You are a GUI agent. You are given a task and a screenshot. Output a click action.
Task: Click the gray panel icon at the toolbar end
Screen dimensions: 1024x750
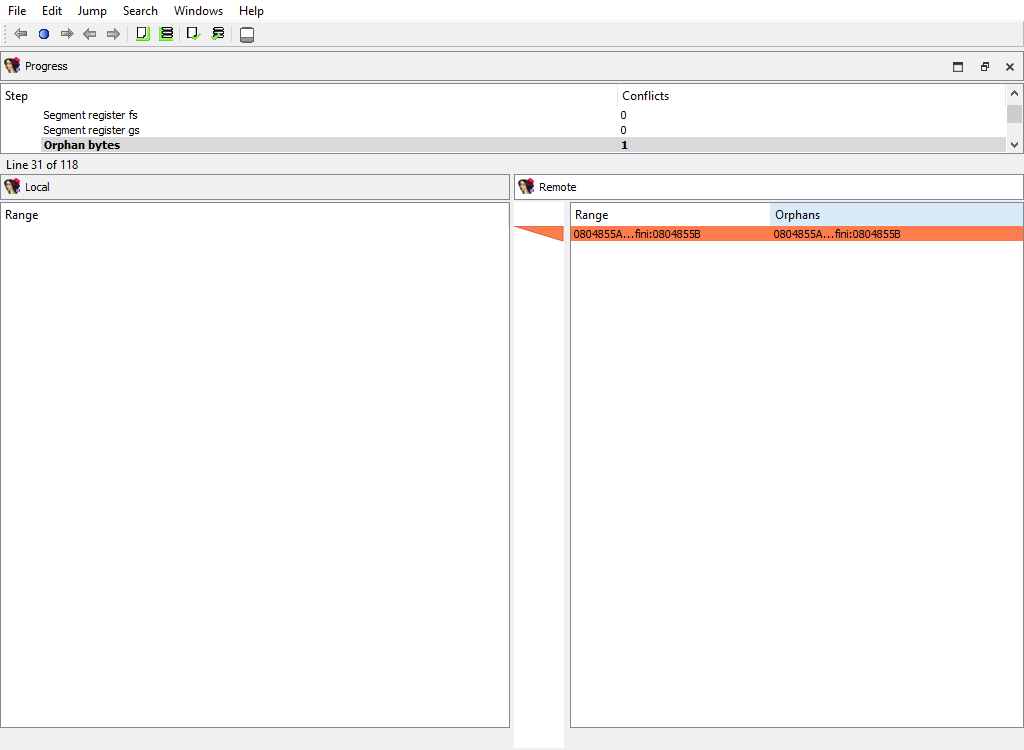point(247,35)
